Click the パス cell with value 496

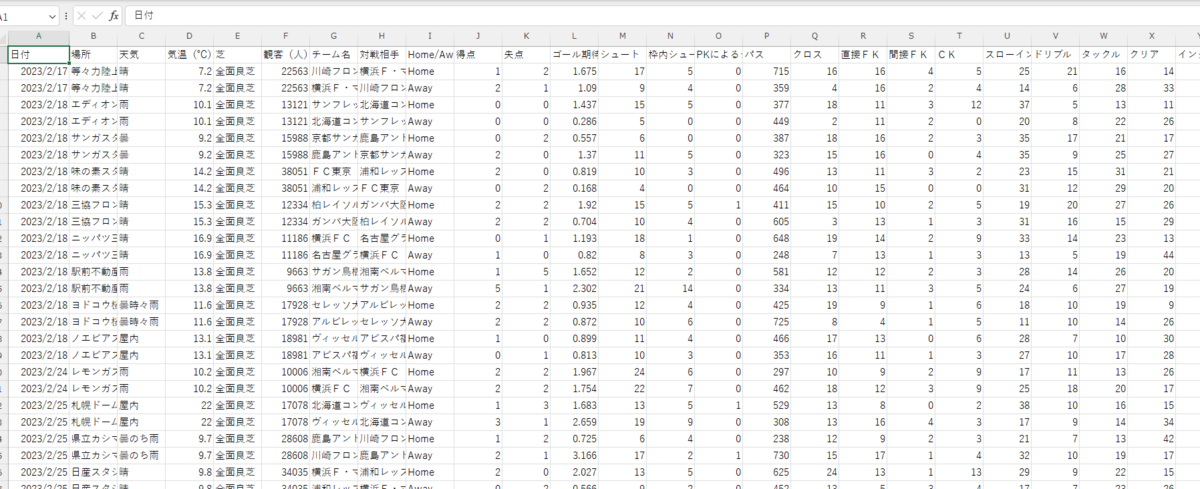tap(766, 171)
